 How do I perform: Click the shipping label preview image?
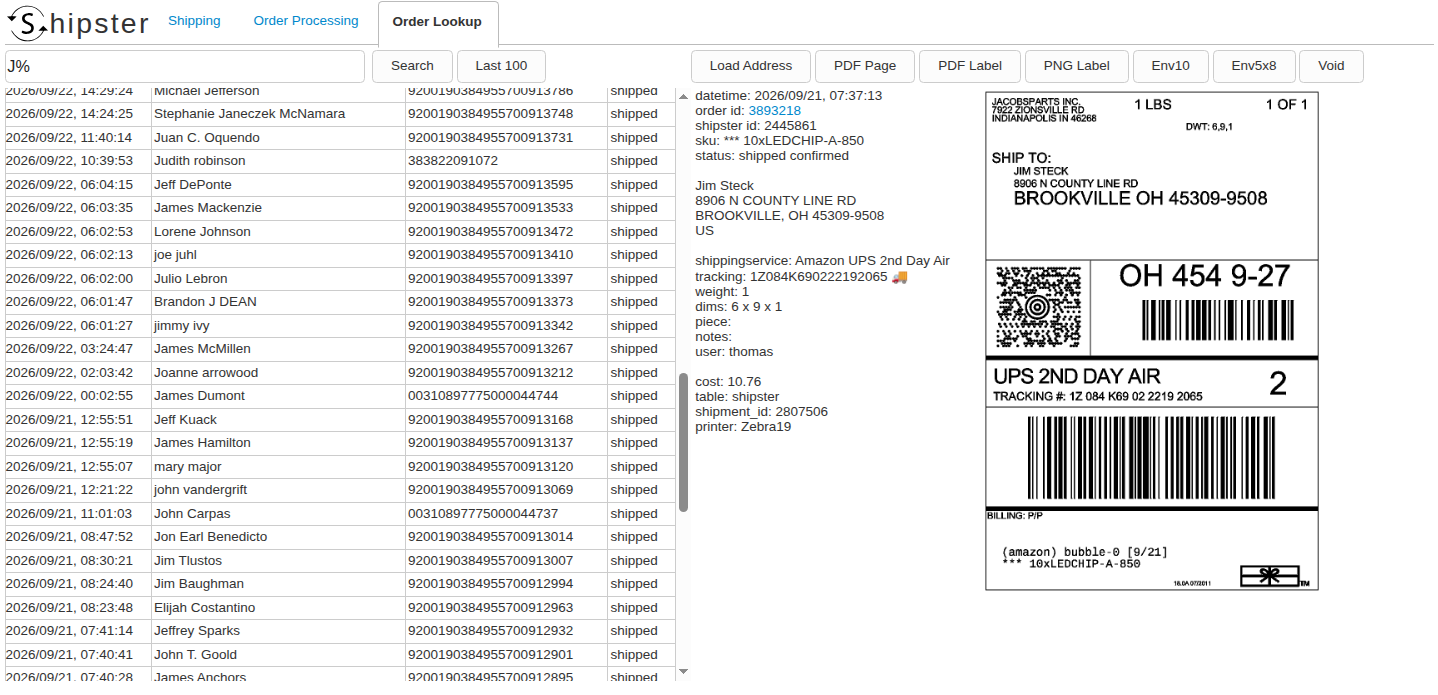click(1152, 341)
